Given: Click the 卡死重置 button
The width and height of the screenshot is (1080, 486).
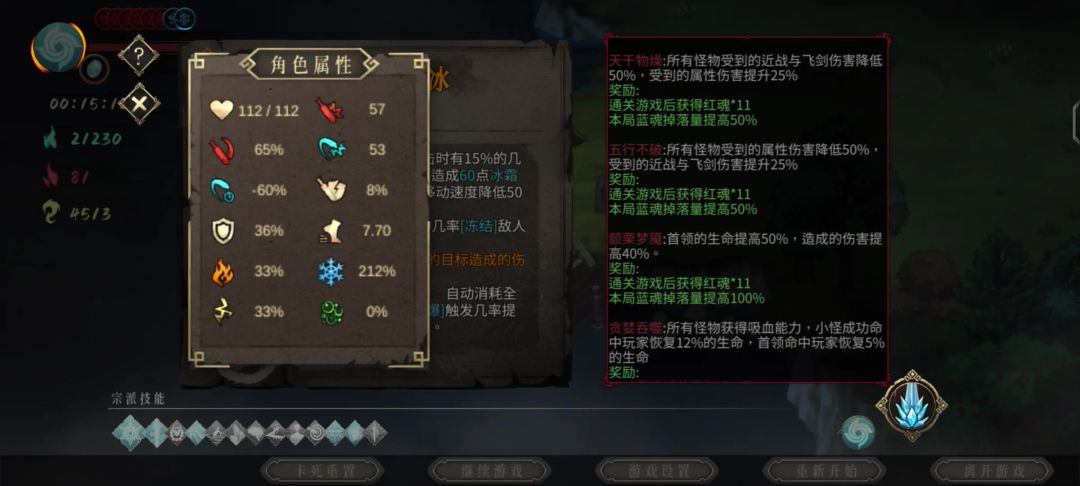Looking at the screenshot, I should 322,471.
